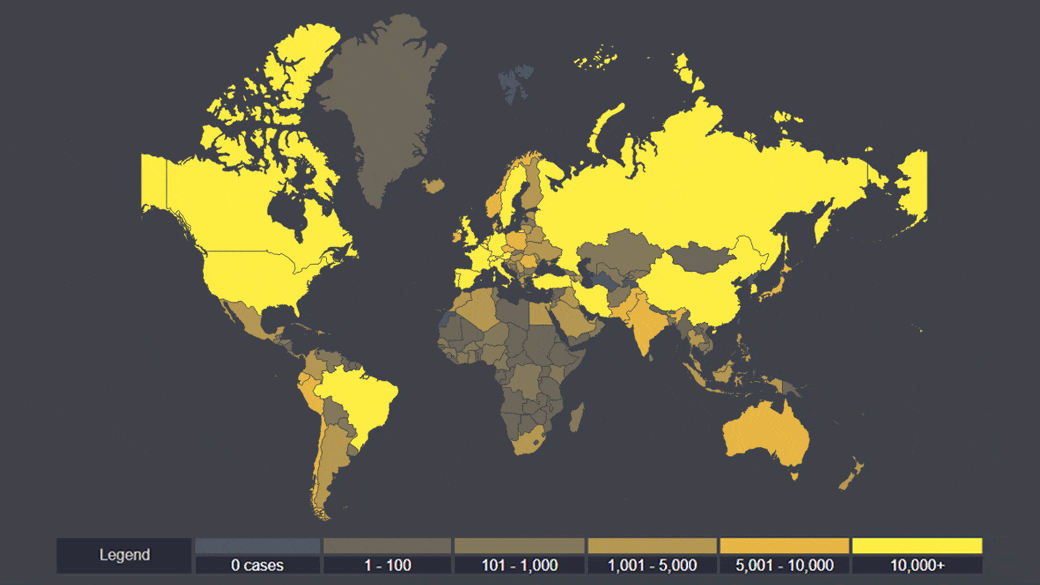This screenshot has height=585, width=1040.
Task: Select New Zealand on the map
Action: click(852, 473)
